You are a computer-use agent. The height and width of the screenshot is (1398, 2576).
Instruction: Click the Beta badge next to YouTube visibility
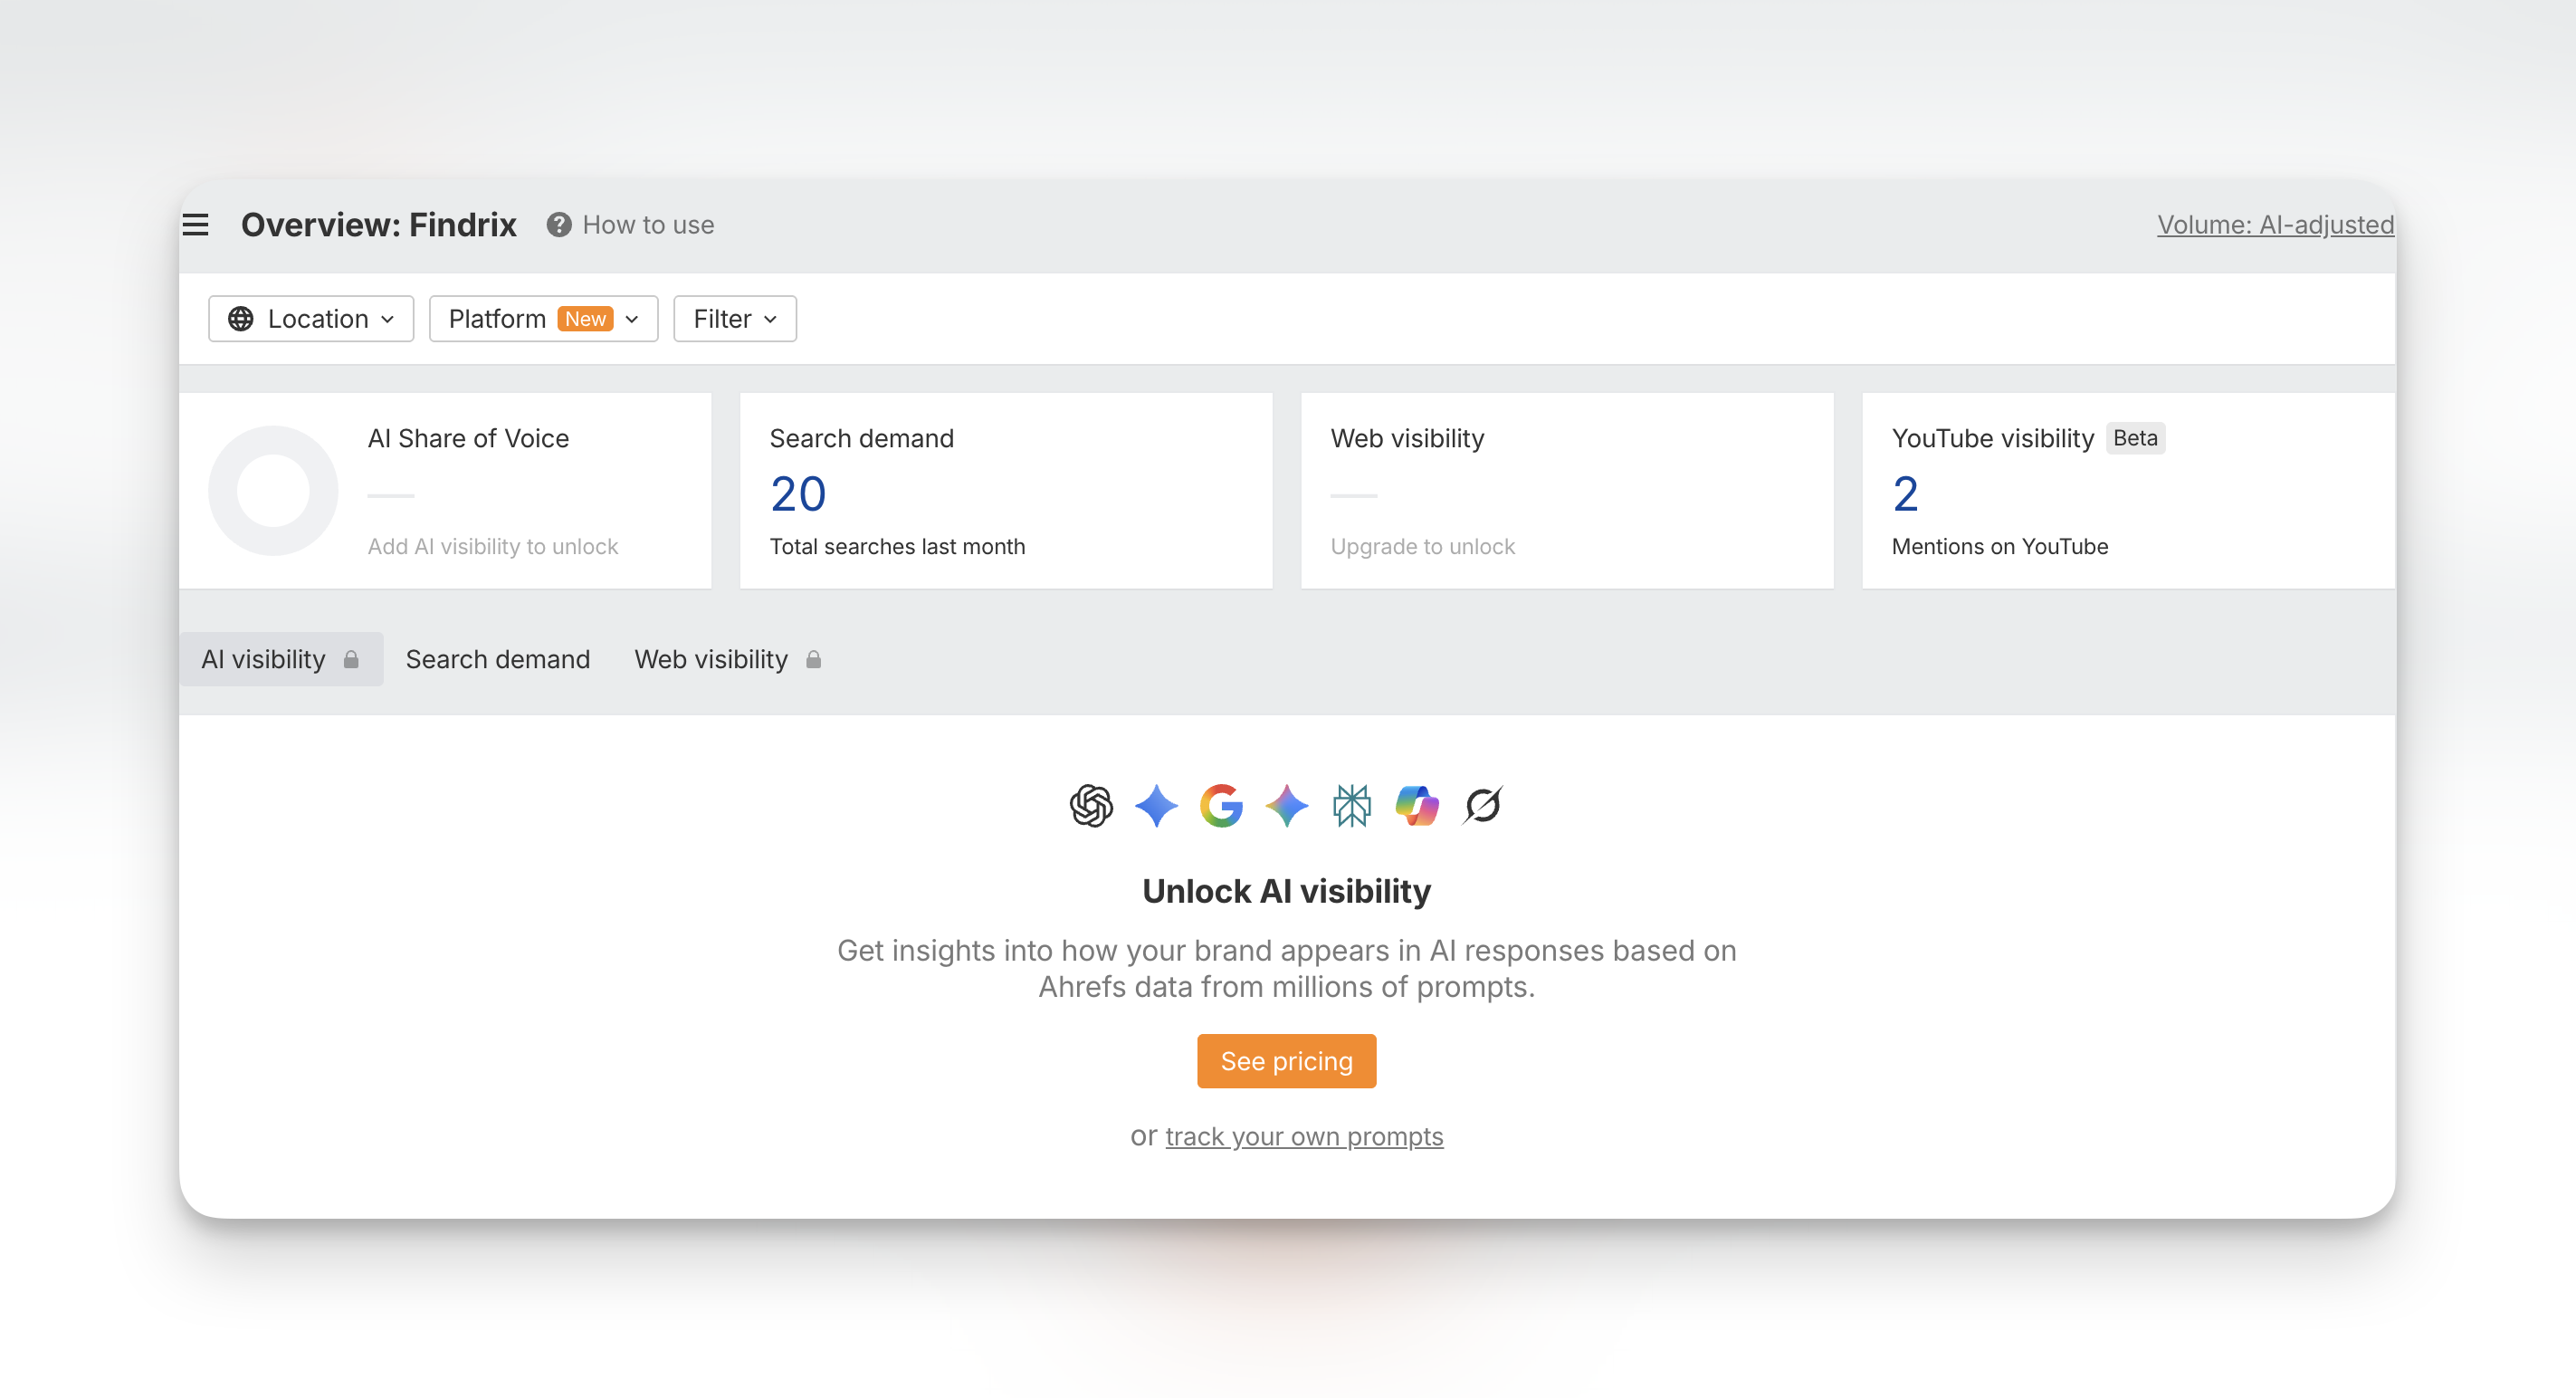(2135, 438)
